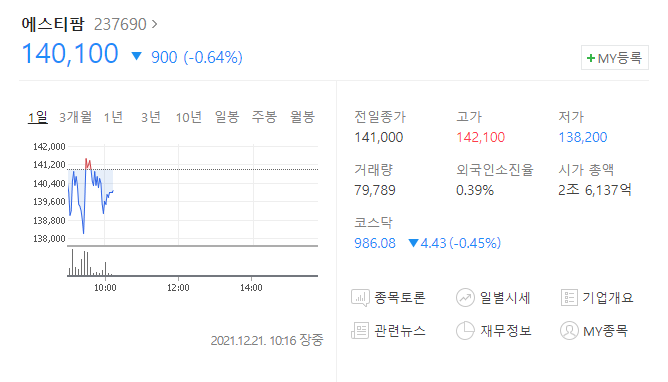This screenshot has height=382, width=668.
Task: Click the volume bar chart under the price chart
Action: pyautogui.click(x=193, y=262)
